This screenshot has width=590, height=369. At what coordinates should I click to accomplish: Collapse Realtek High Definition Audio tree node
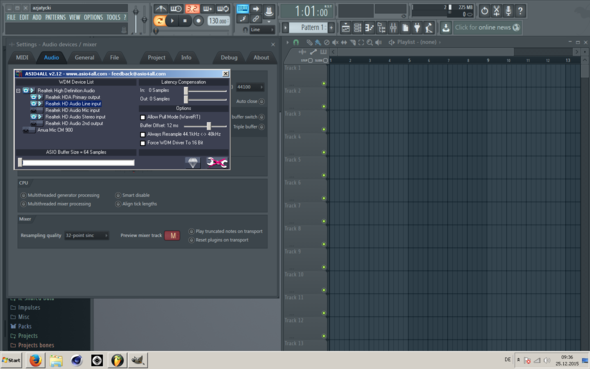click(18, 91)
